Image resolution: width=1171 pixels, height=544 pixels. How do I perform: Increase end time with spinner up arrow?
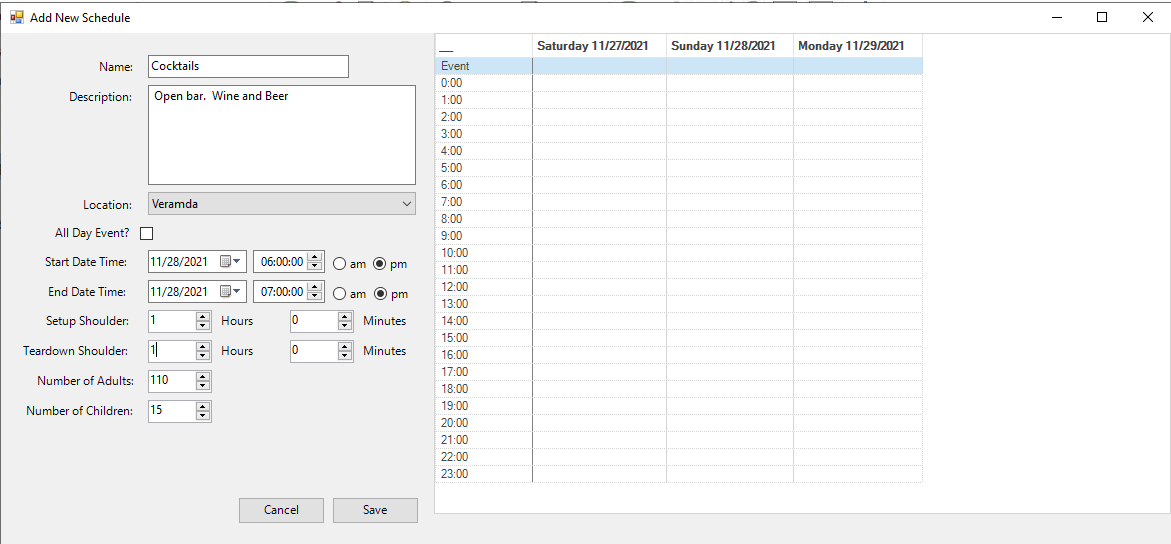(x=315, y=288)
